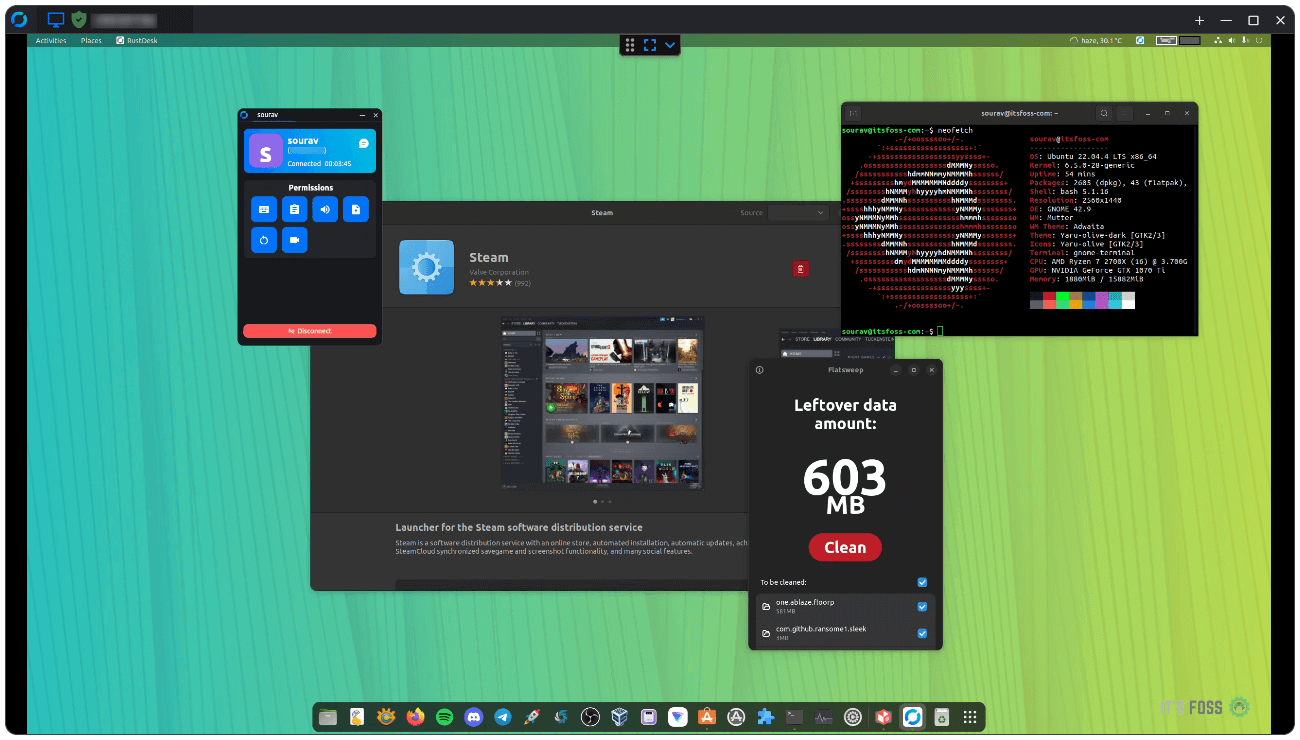Uncheck com.github.ransome1.sleek in Flatsweep

(x=922, y=633)
